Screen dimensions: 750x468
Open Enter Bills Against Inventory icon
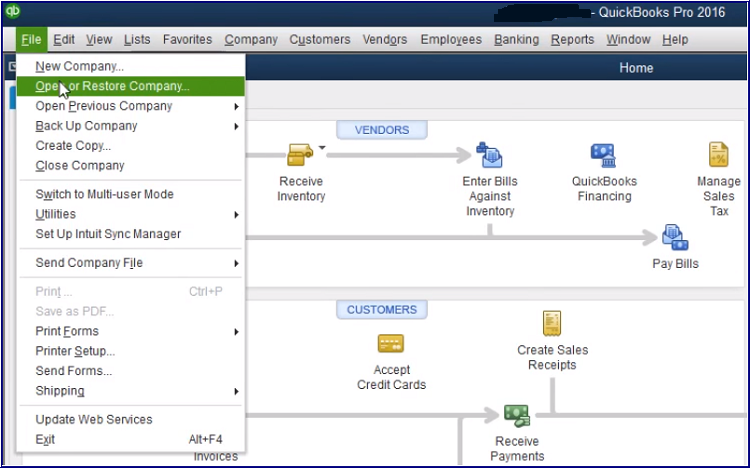(489, 155)
